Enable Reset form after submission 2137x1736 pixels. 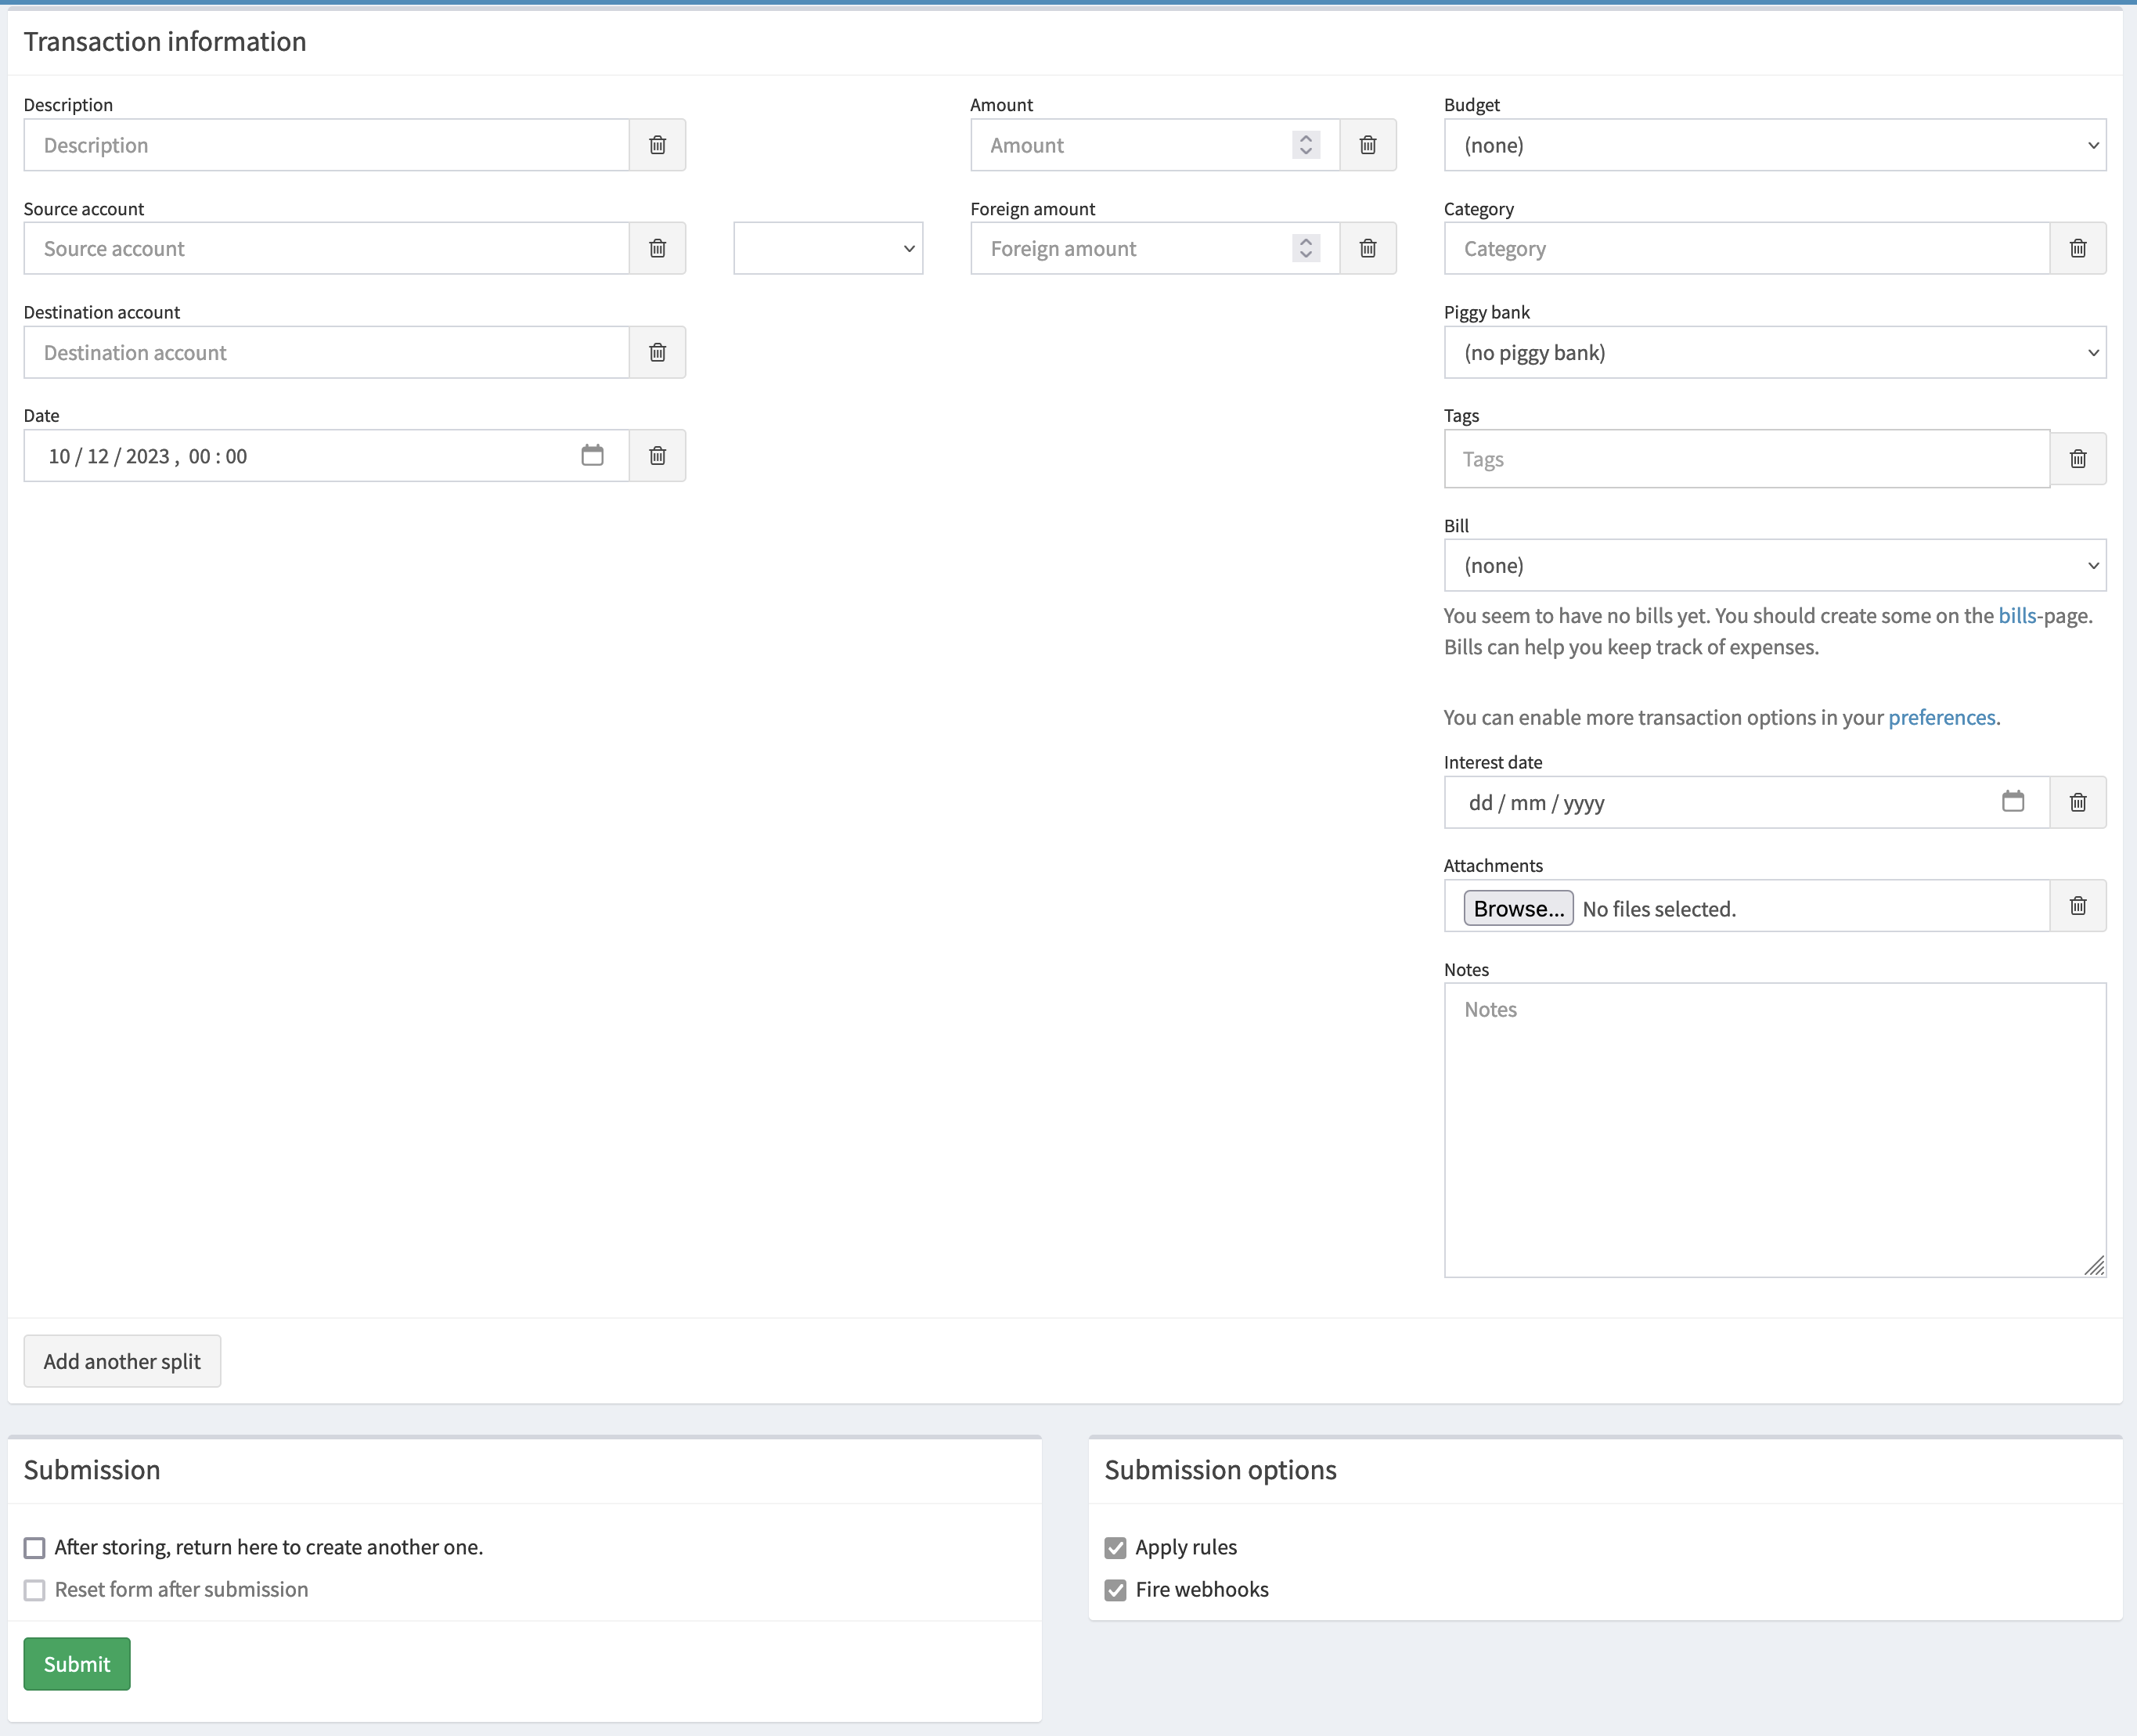(x=35, y=1589)
